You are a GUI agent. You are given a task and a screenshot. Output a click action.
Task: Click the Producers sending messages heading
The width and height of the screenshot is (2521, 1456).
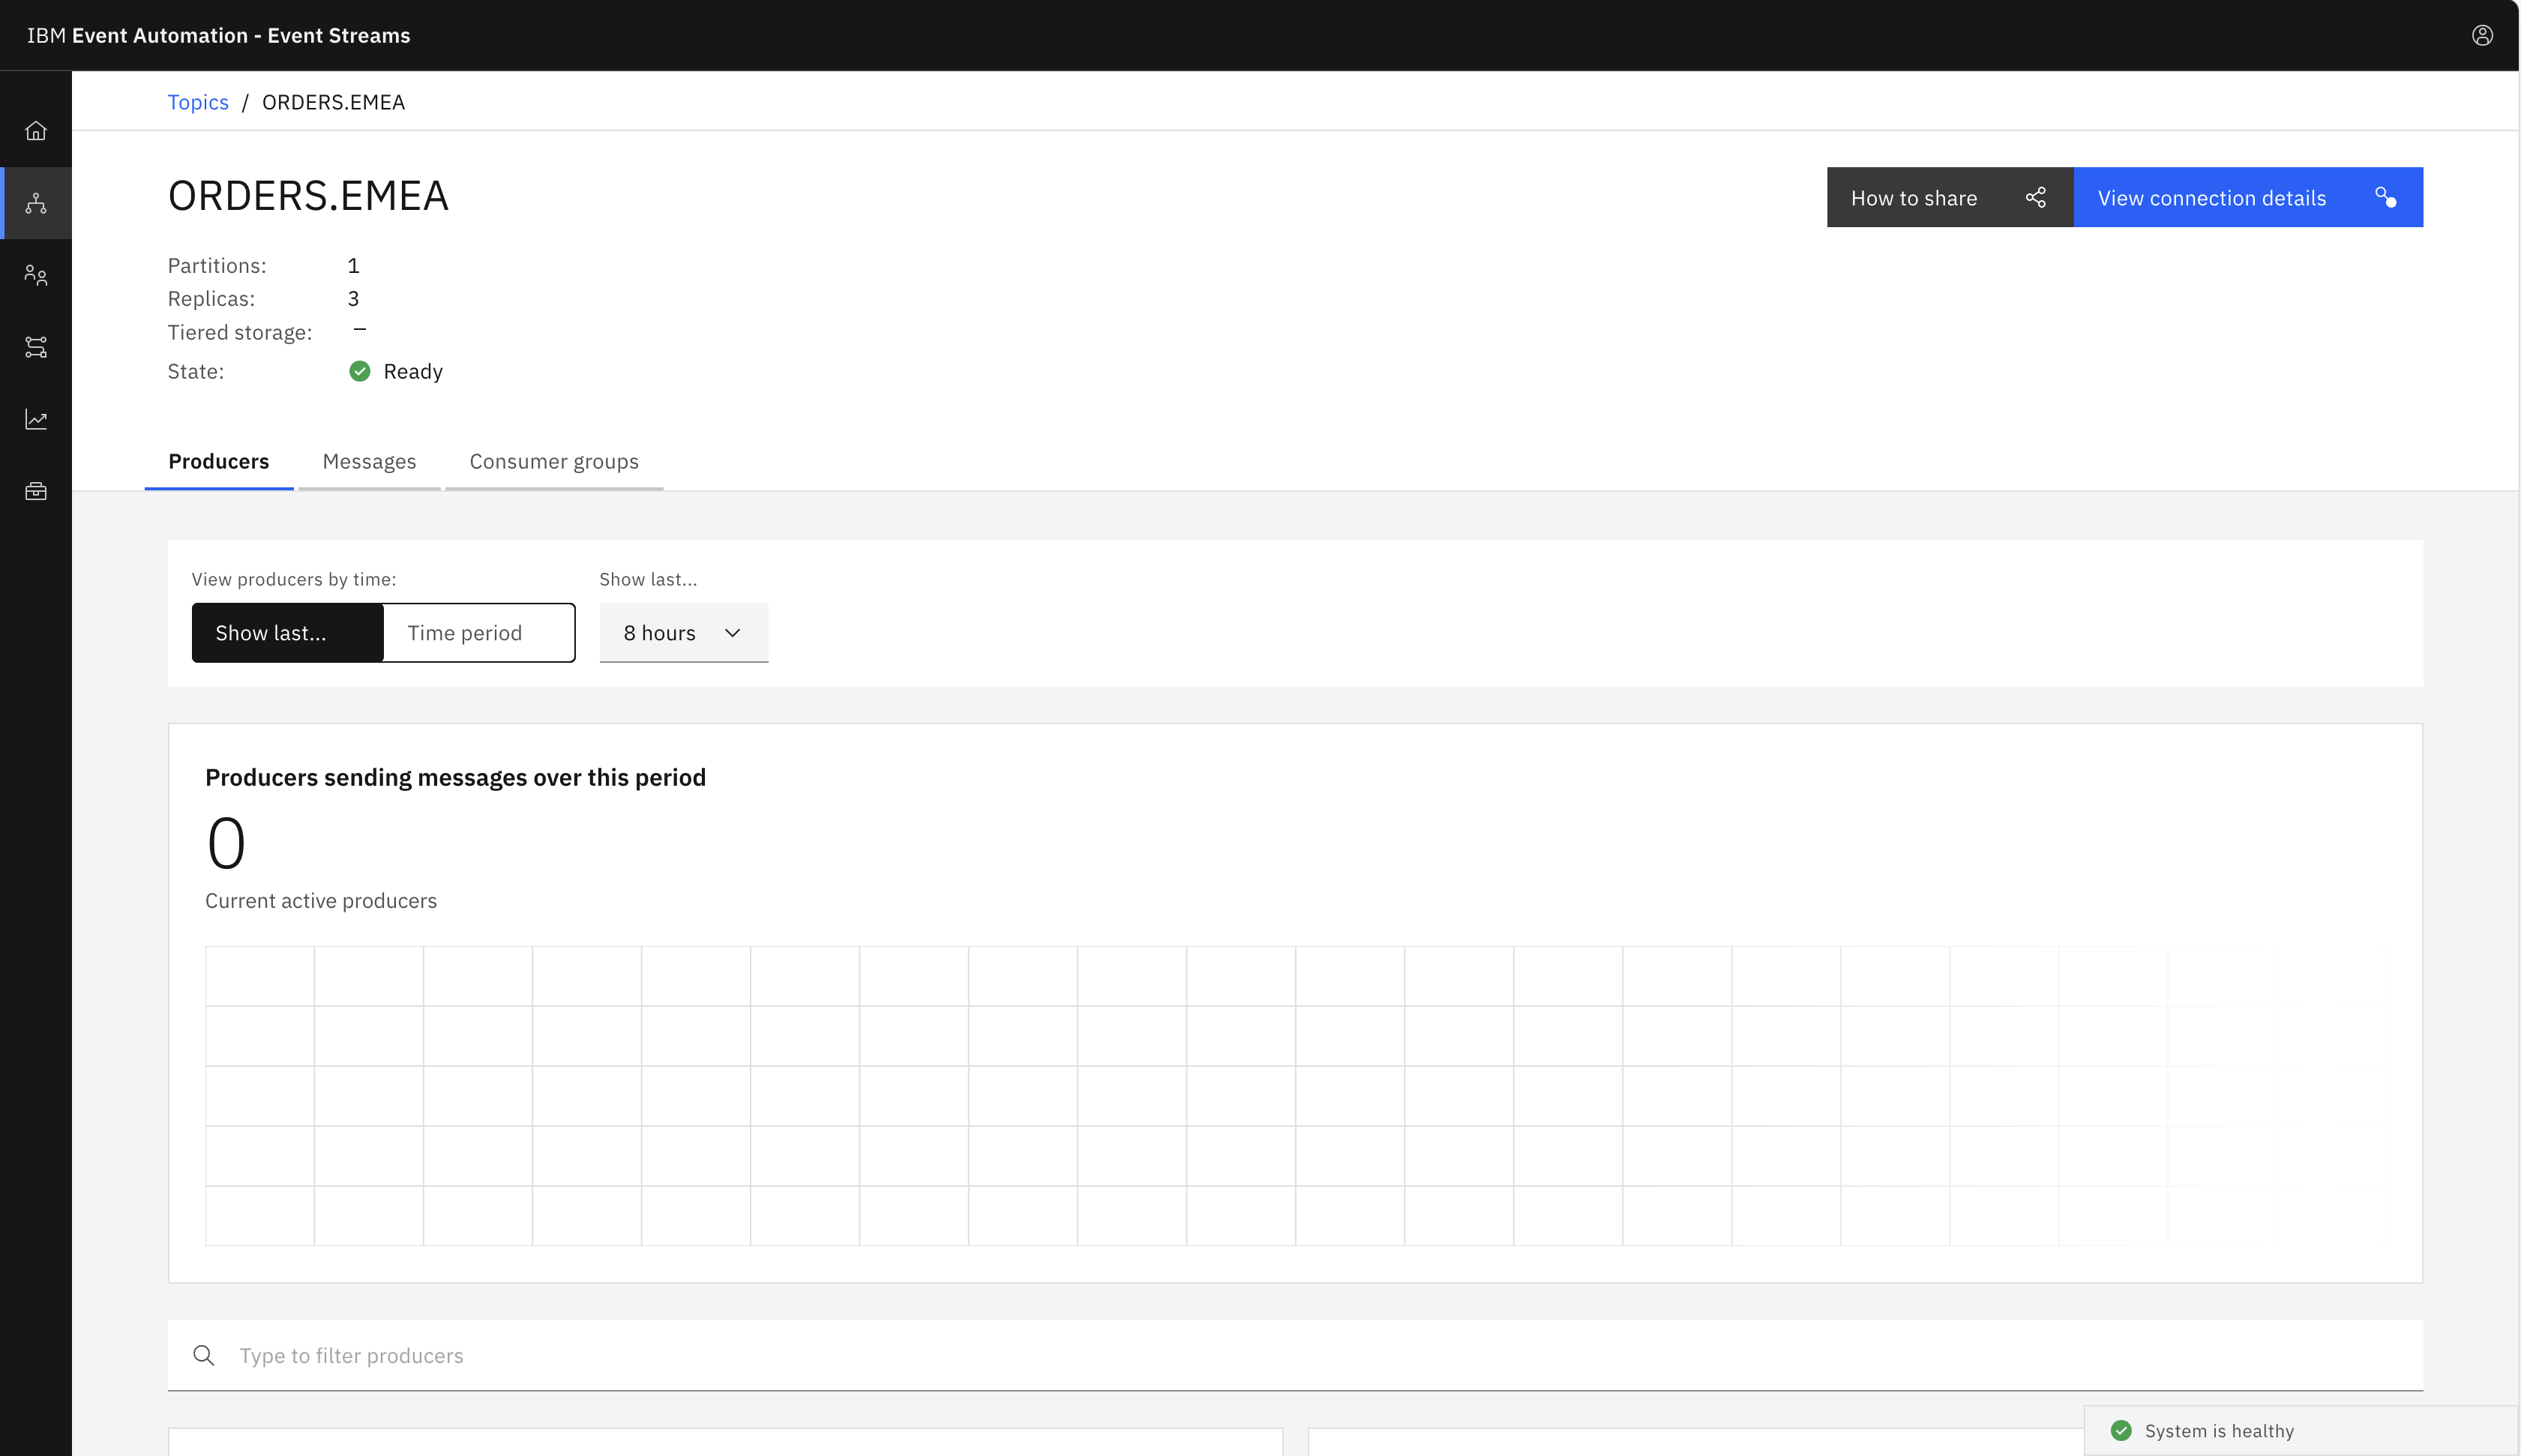(x=456, y=777)
